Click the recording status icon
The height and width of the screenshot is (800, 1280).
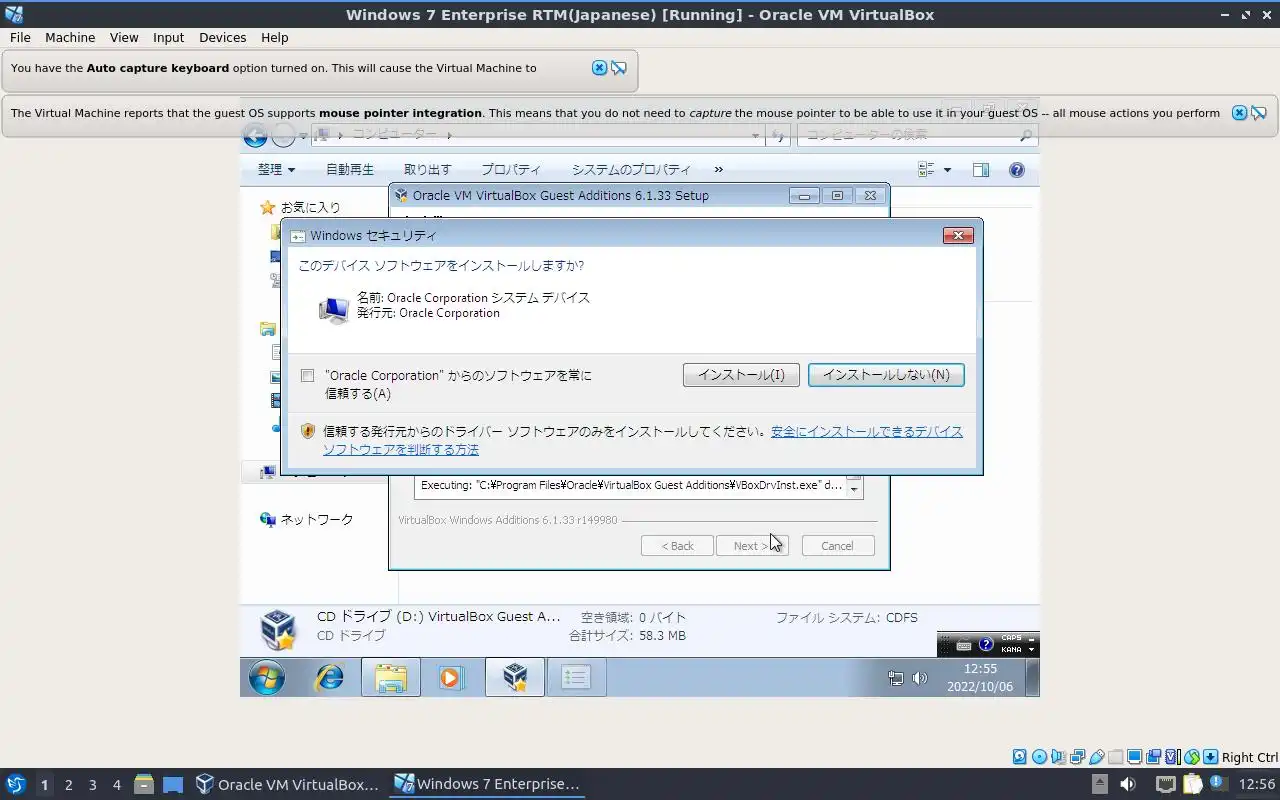tap(1154, 757)
